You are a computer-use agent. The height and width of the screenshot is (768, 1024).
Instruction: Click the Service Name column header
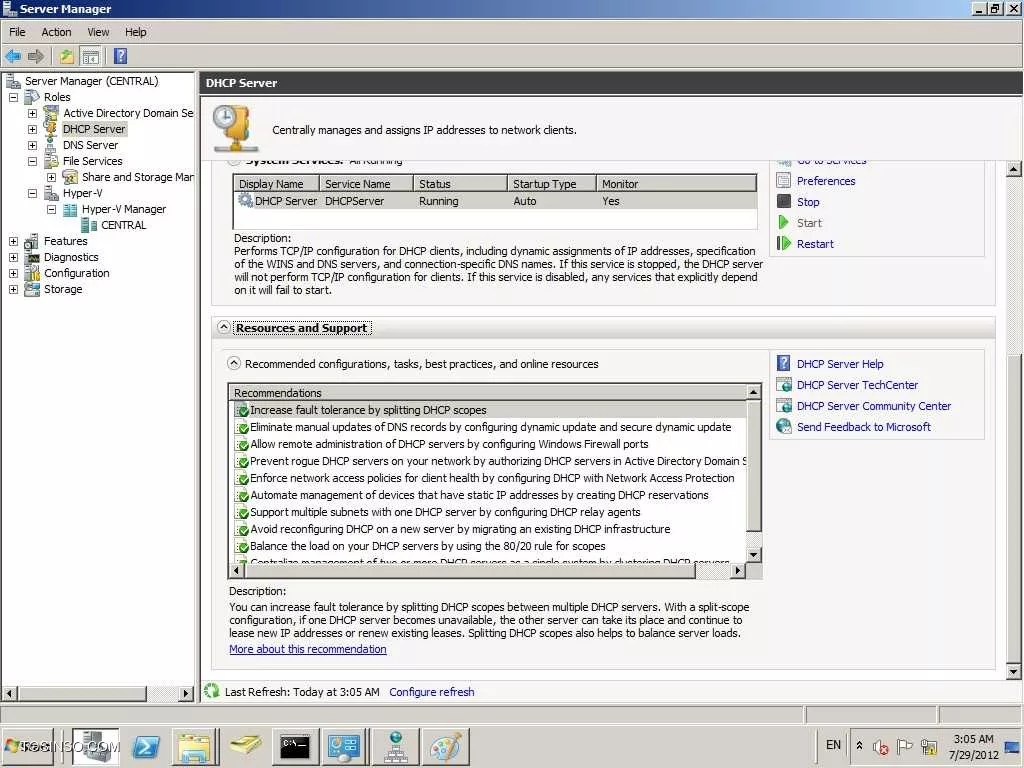[x=366, y=184]
